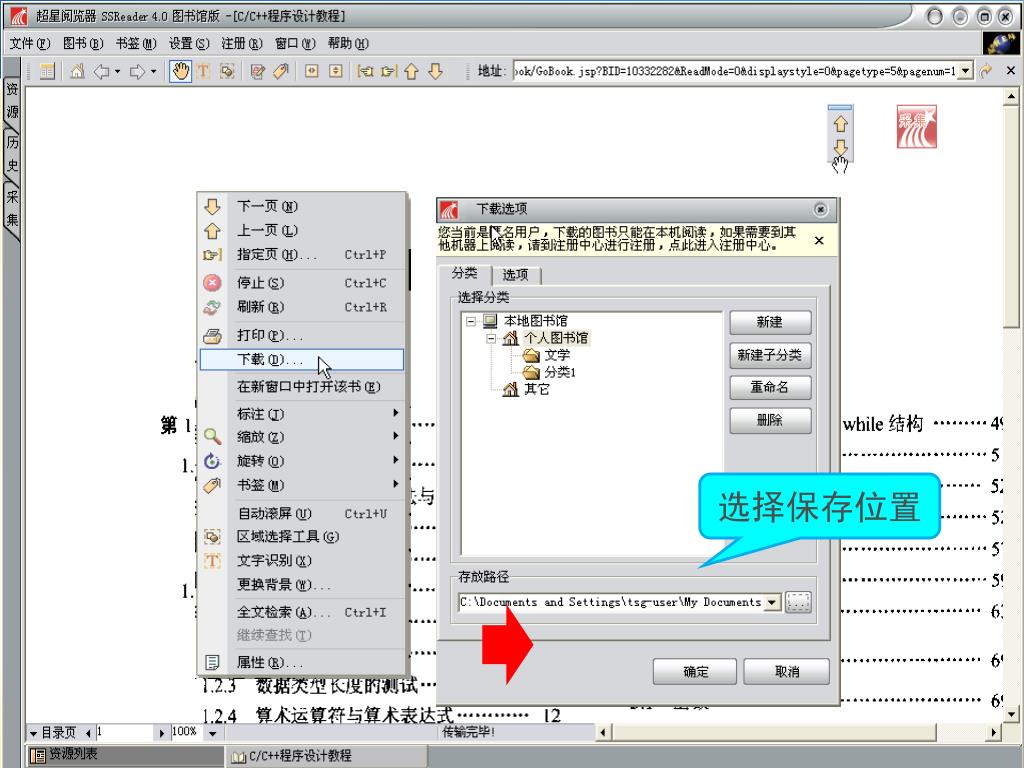Go to next page toolbar arrow

[x=436, y=71]
